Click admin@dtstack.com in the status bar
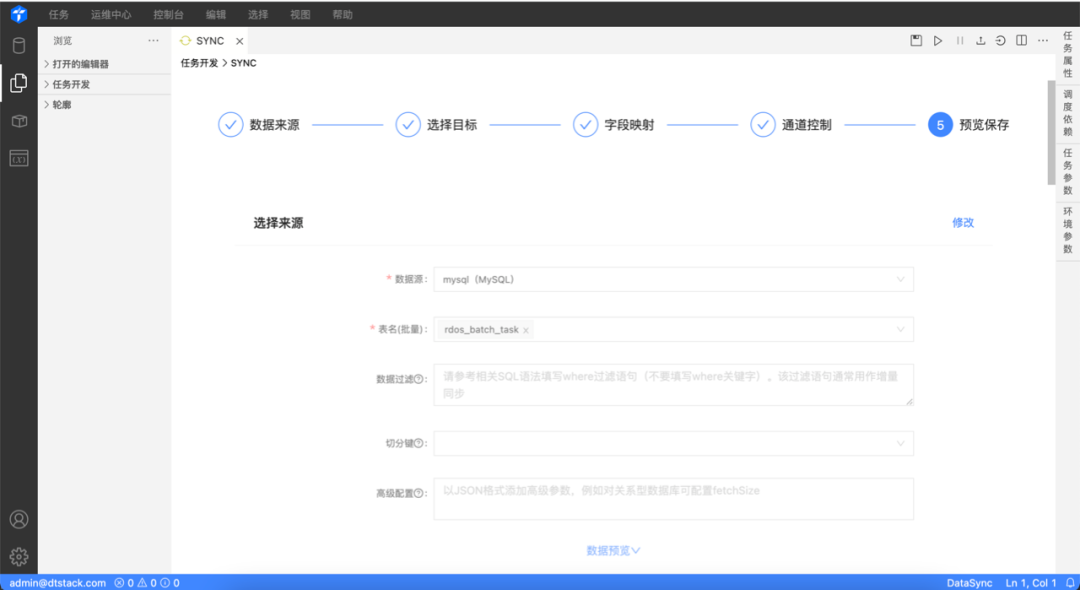Viewport: 1080px width, 590px height. [58, 583]
